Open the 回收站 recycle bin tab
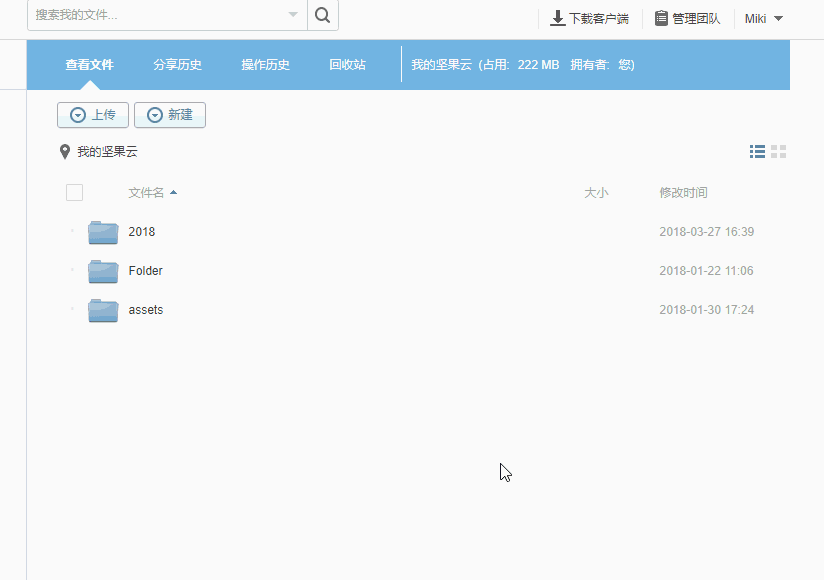The height and width of the screenshot is (580, 824). coord(347,65)
